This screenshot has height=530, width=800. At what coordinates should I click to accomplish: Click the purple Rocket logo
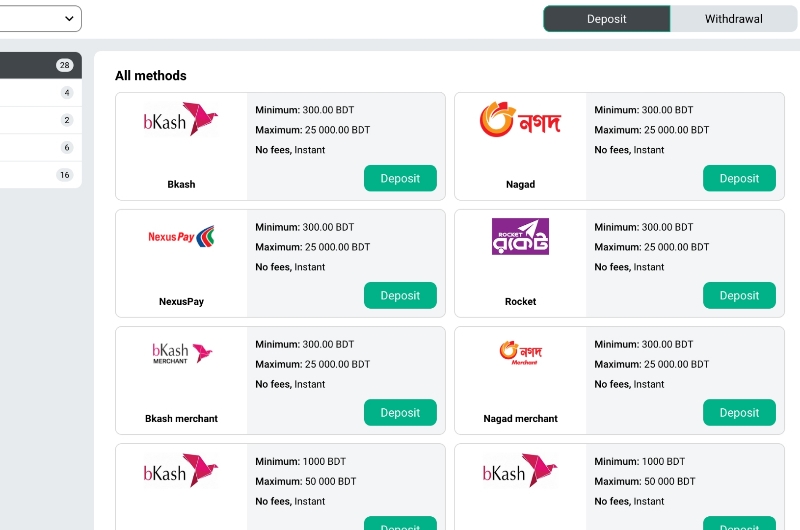(x=520, y=236)
